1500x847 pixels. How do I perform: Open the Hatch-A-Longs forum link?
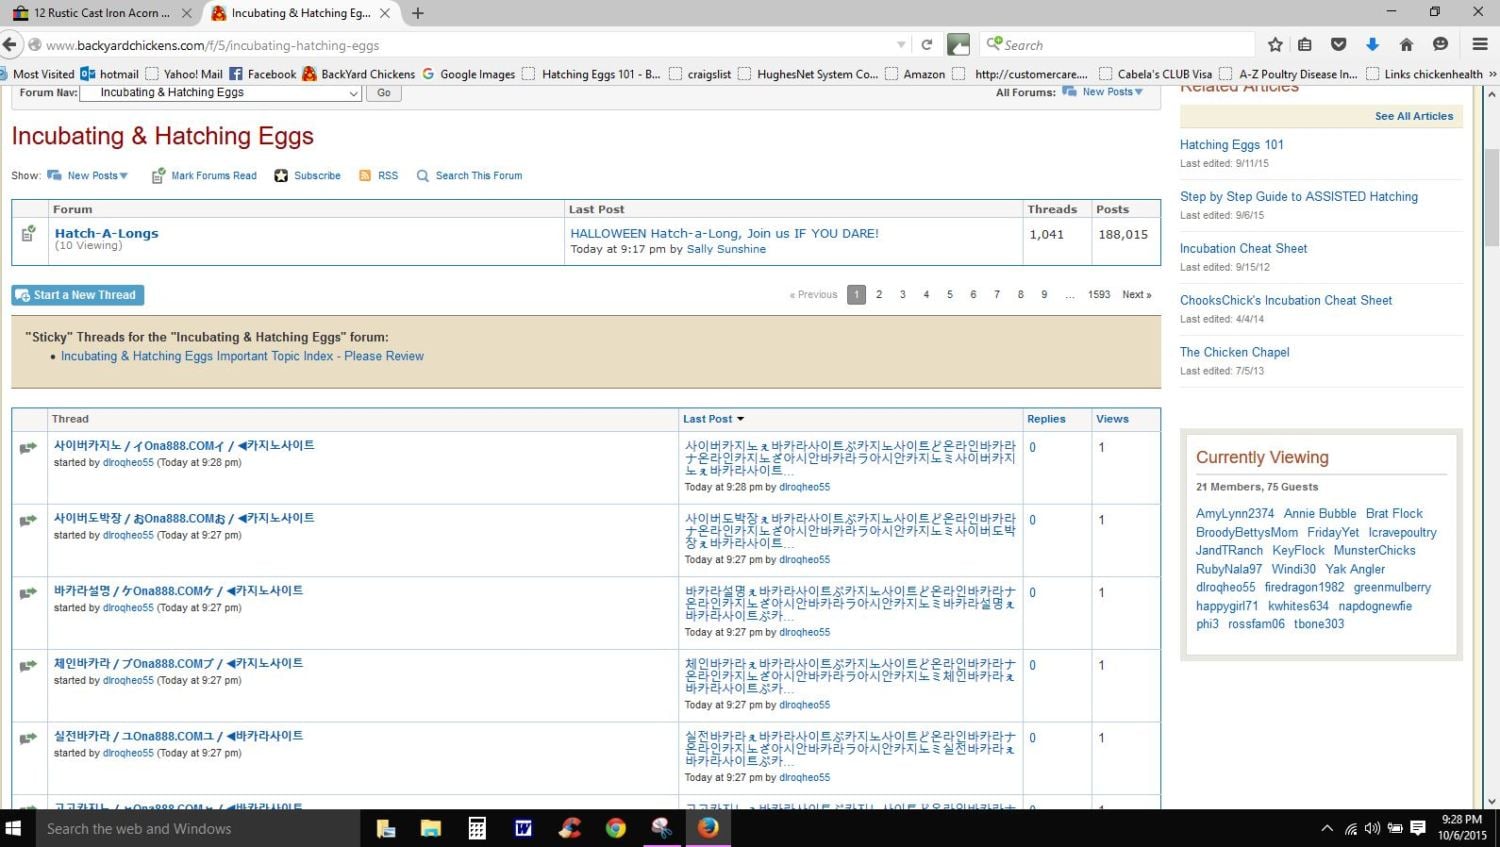pos(106,233)
